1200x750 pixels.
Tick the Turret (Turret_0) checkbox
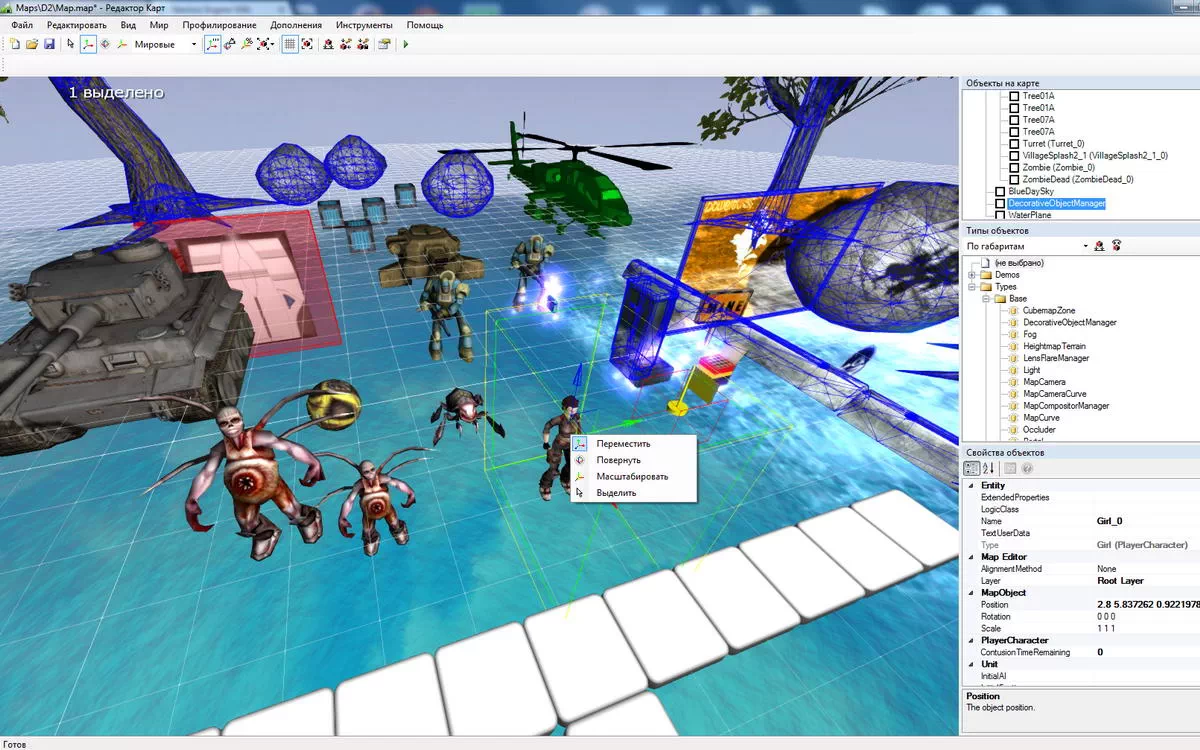(1013, 143)
